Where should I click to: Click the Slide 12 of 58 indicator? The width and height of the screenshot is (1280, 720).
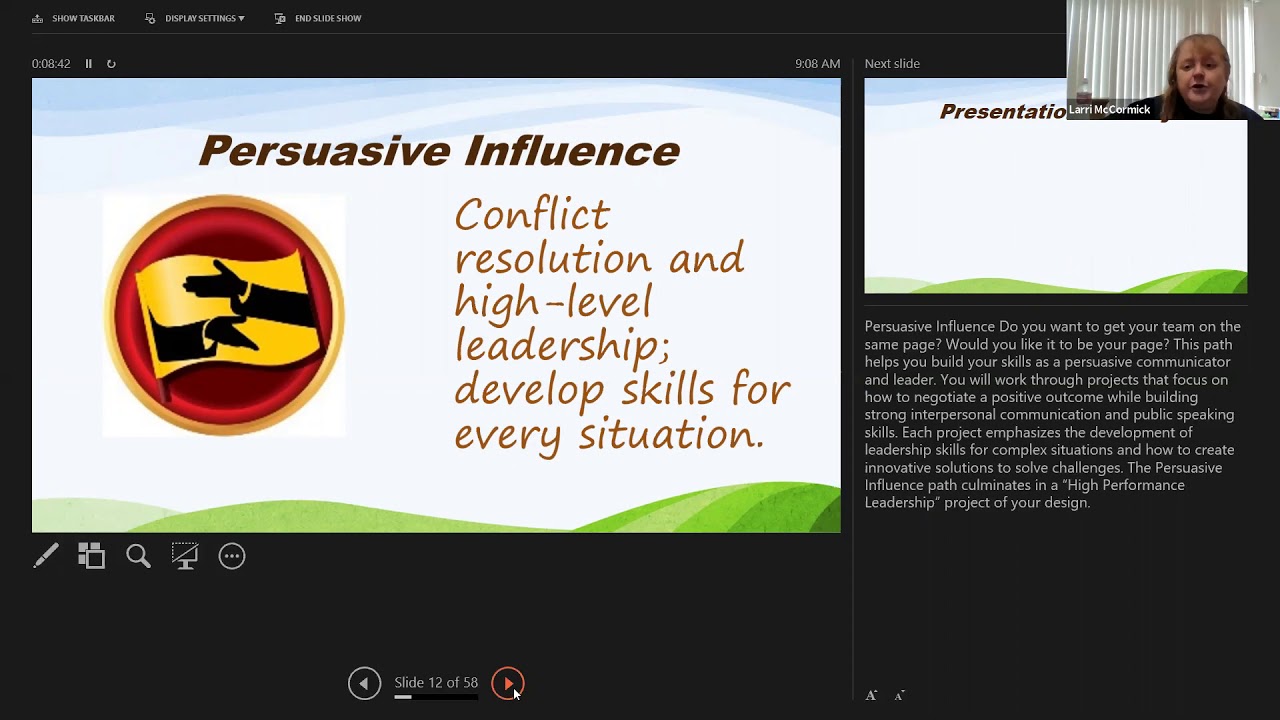[436, 682]
